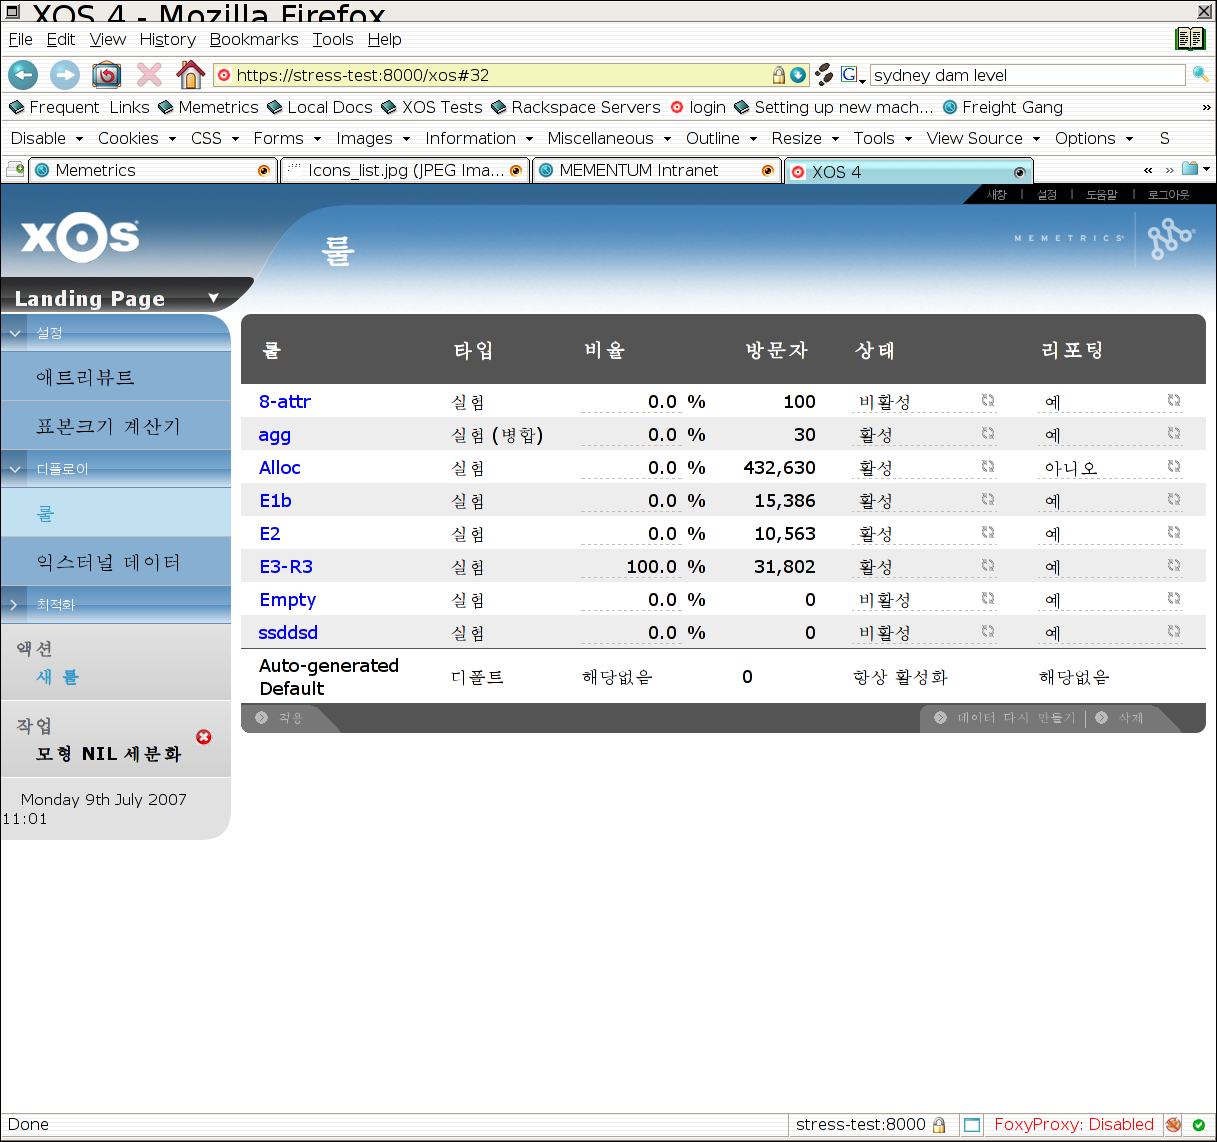Screen dimensions: 1217x1142
Task: Click the 표본크기 계산기 sidebar item
Action: point(108,426)
